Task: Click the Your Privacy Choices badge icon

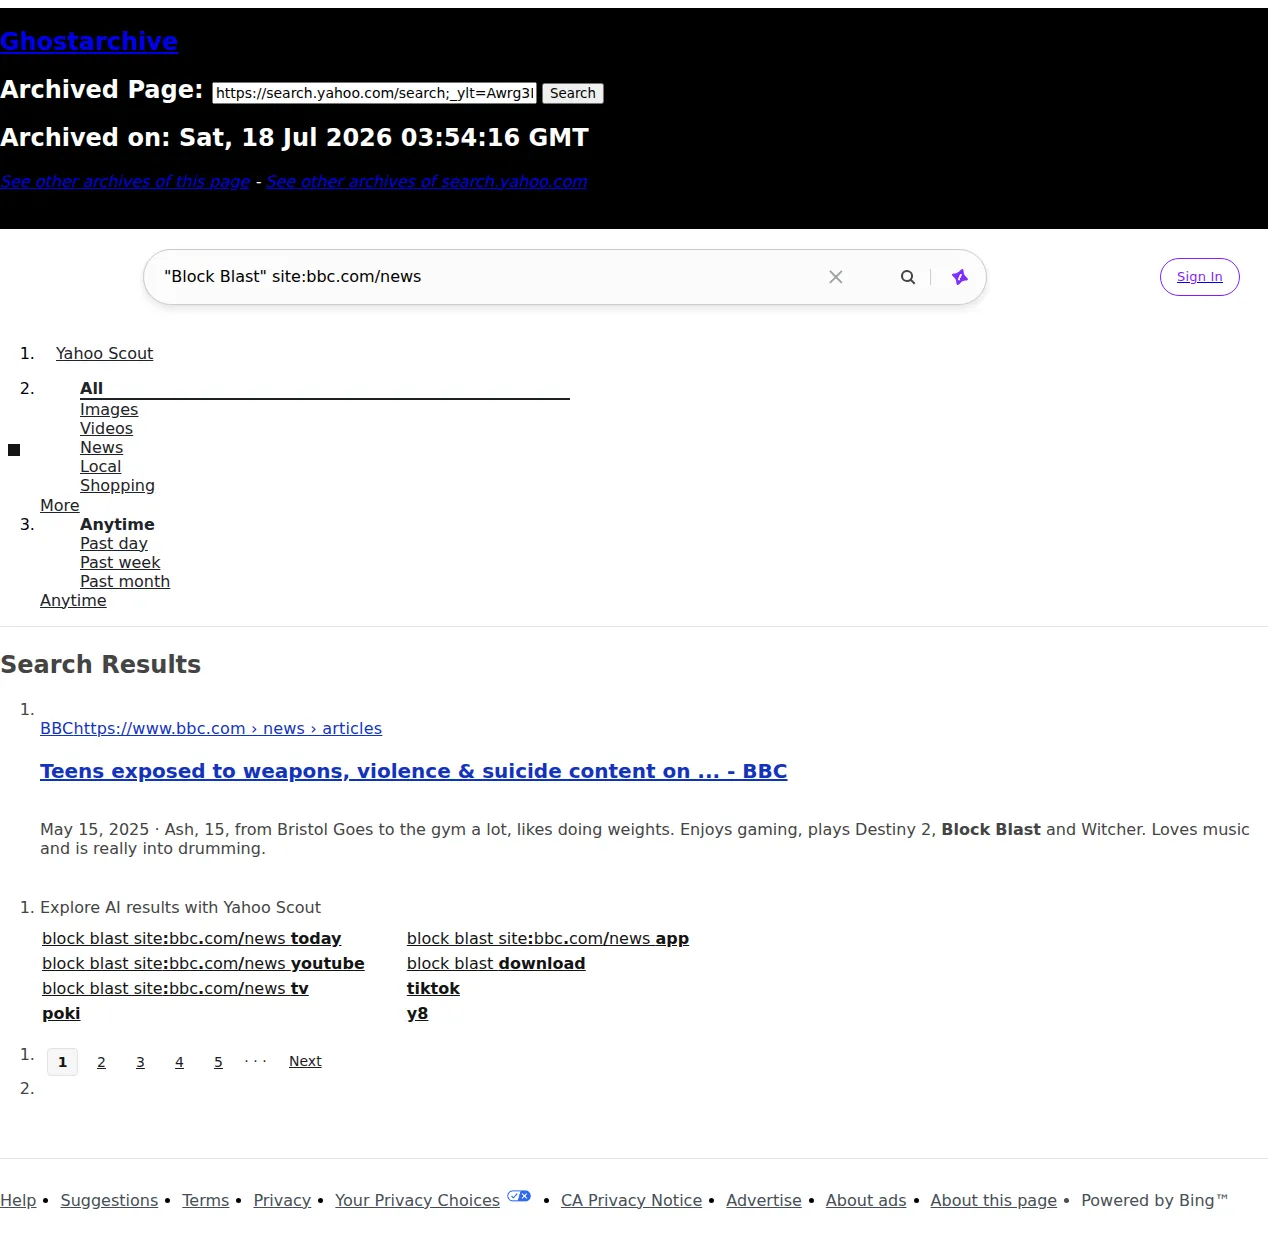Action: click(x=519, y=1196)
